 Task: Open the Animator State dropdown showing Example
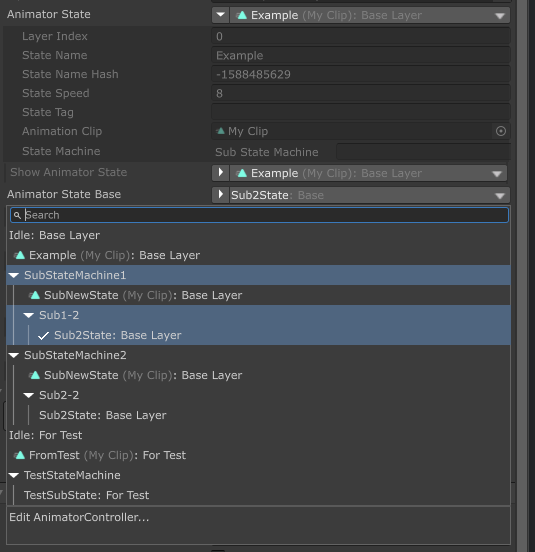(x=370, y=15)
